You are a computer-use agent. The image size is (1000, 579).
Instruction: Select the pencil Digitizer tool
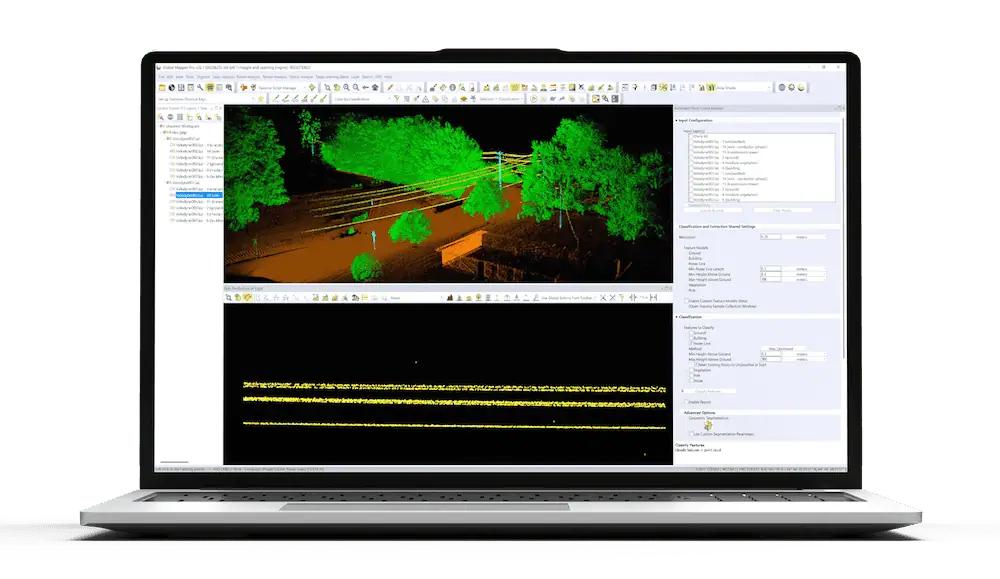[390, 87]
